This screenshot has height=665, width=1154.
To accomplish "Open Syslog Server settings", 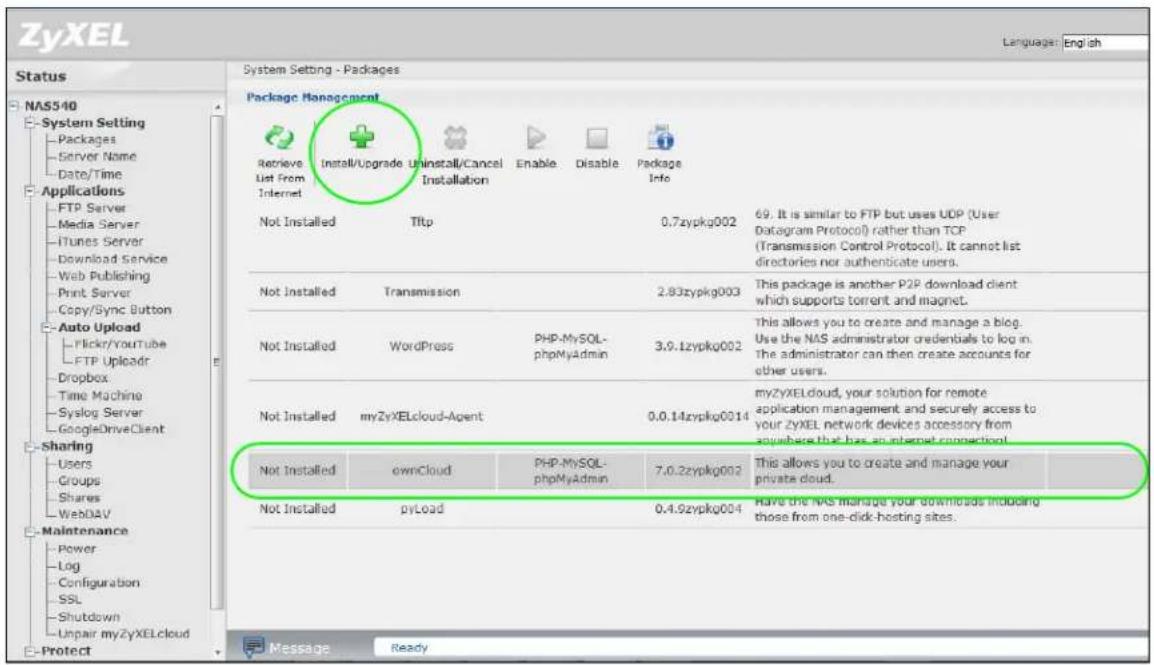I will pyautogui.click(x=101, y=413).
